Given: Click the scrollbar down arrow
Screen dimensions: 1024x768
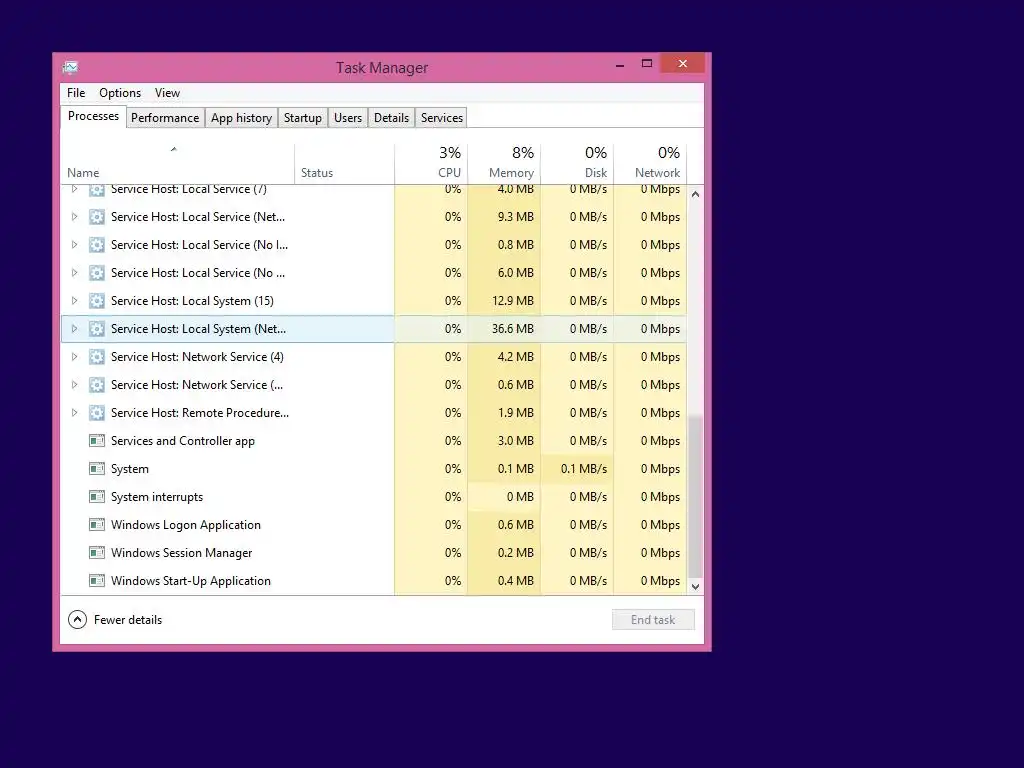Looking at the screenshot, I should [696, 586].
